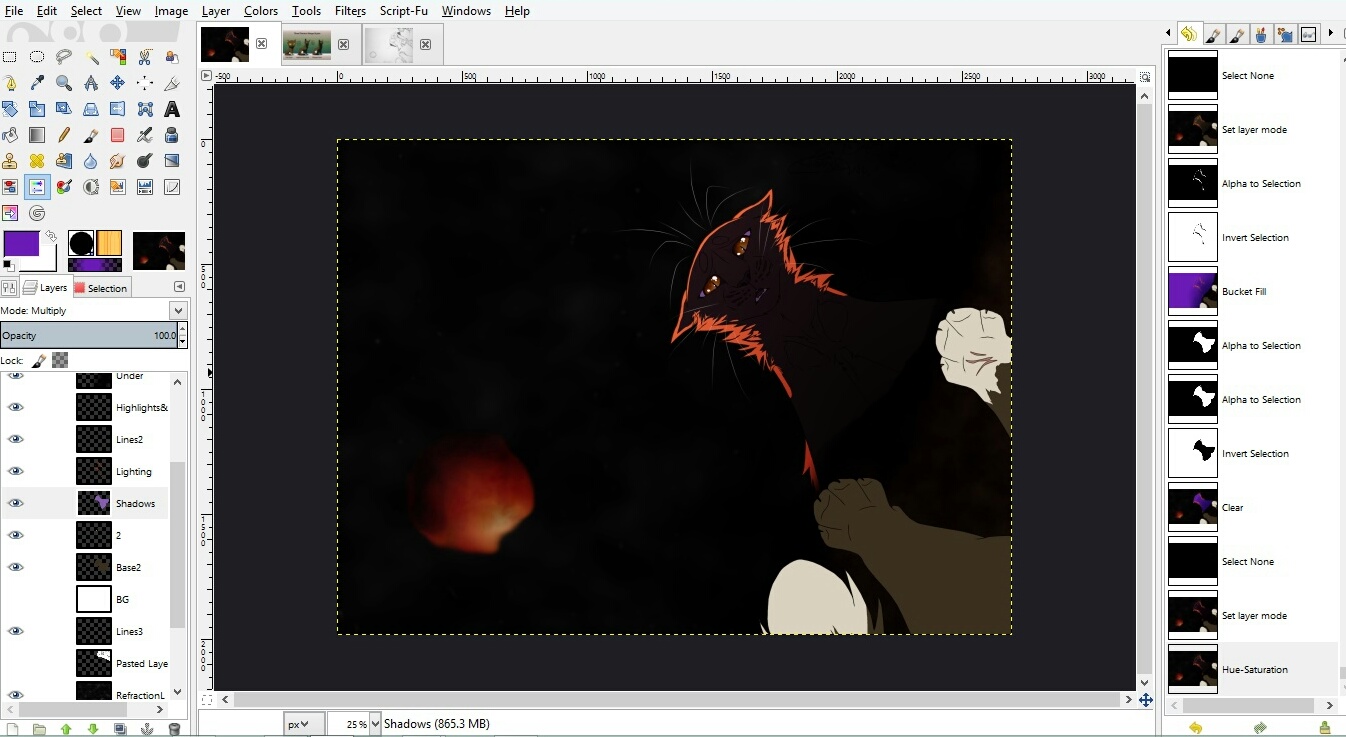The image size is (1346, 737).
Task: Select the Zoom magnifier tool
Action: (x=64, y=83)
